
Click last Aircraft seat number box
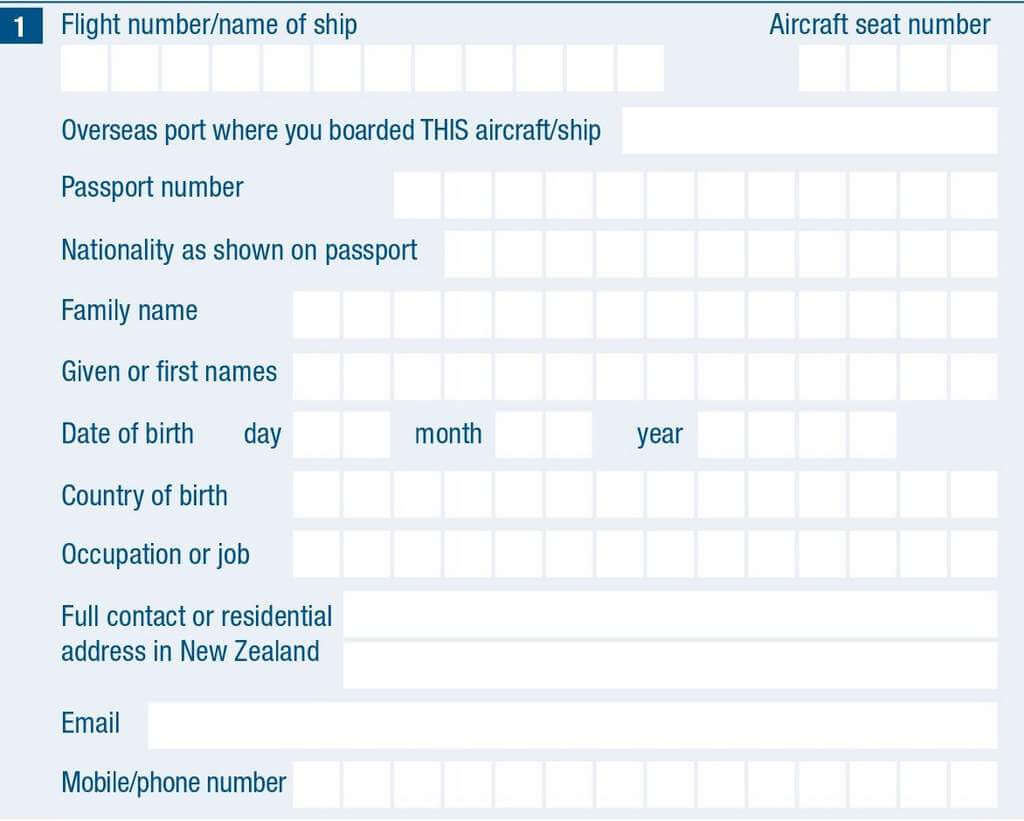(974, 68)
